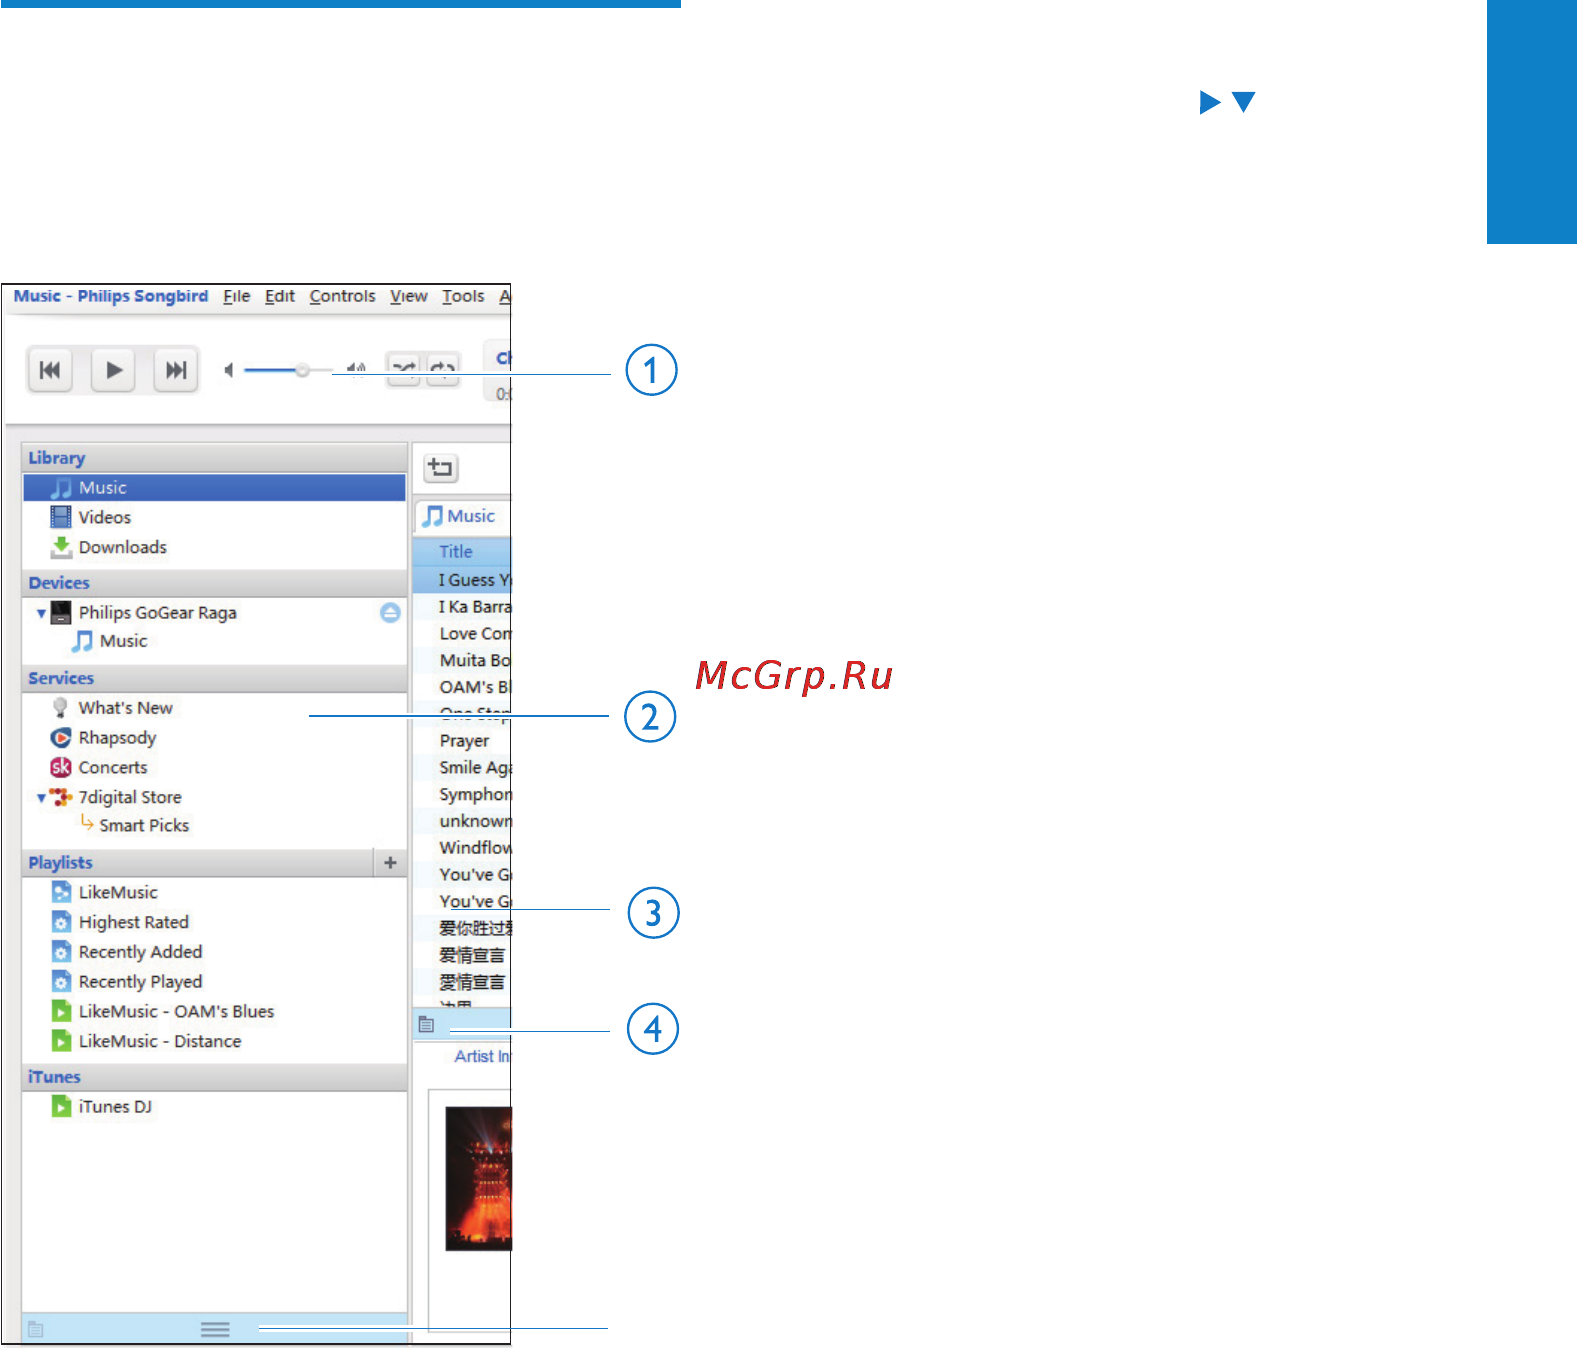Screen dimensions: 1577x1348
Task: Add a new playlist with plus button
Action: 390,862
